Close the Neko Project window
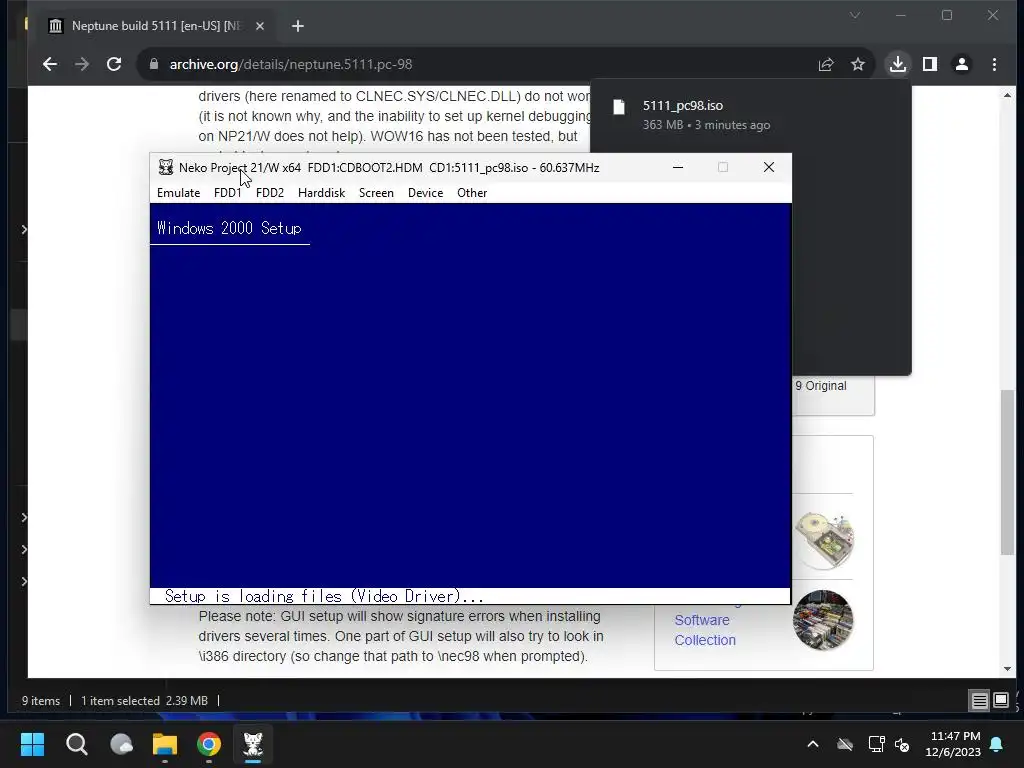 click(x=769, y=167)
